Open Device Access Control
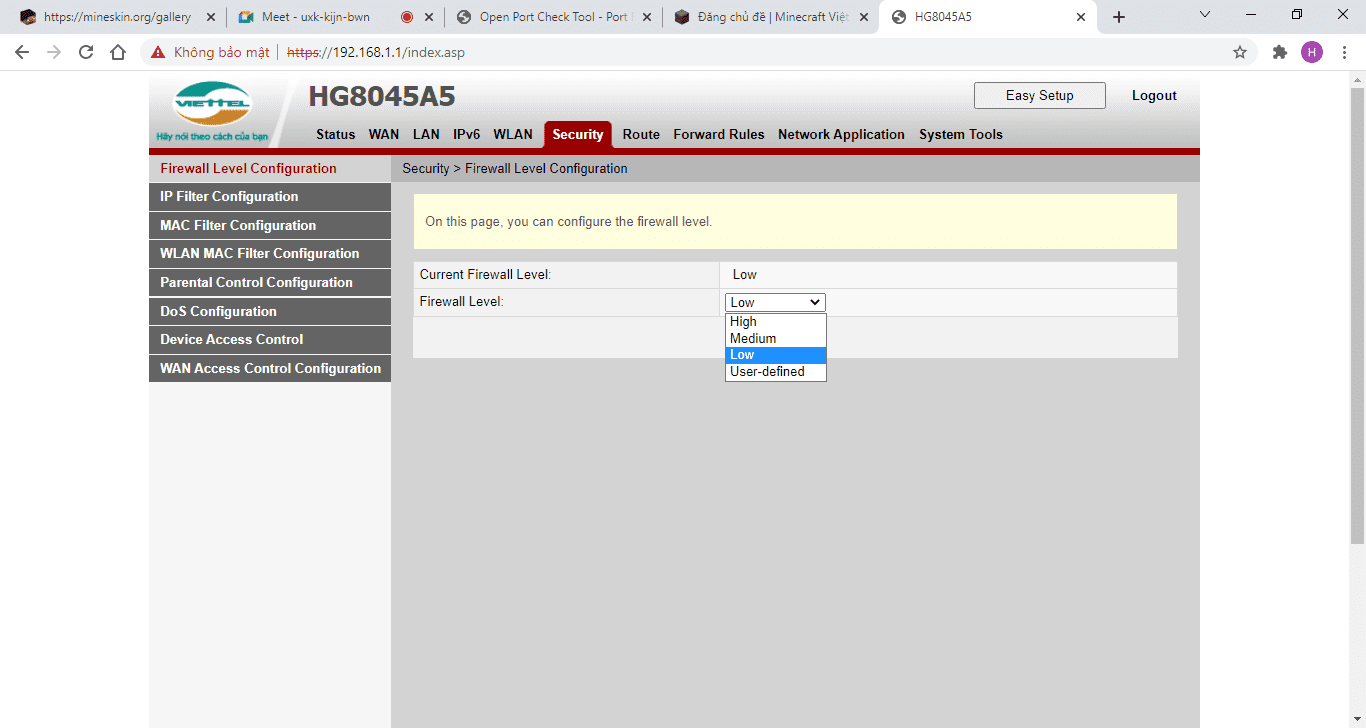Viewport: 1366px width, 728px height. 270,339
